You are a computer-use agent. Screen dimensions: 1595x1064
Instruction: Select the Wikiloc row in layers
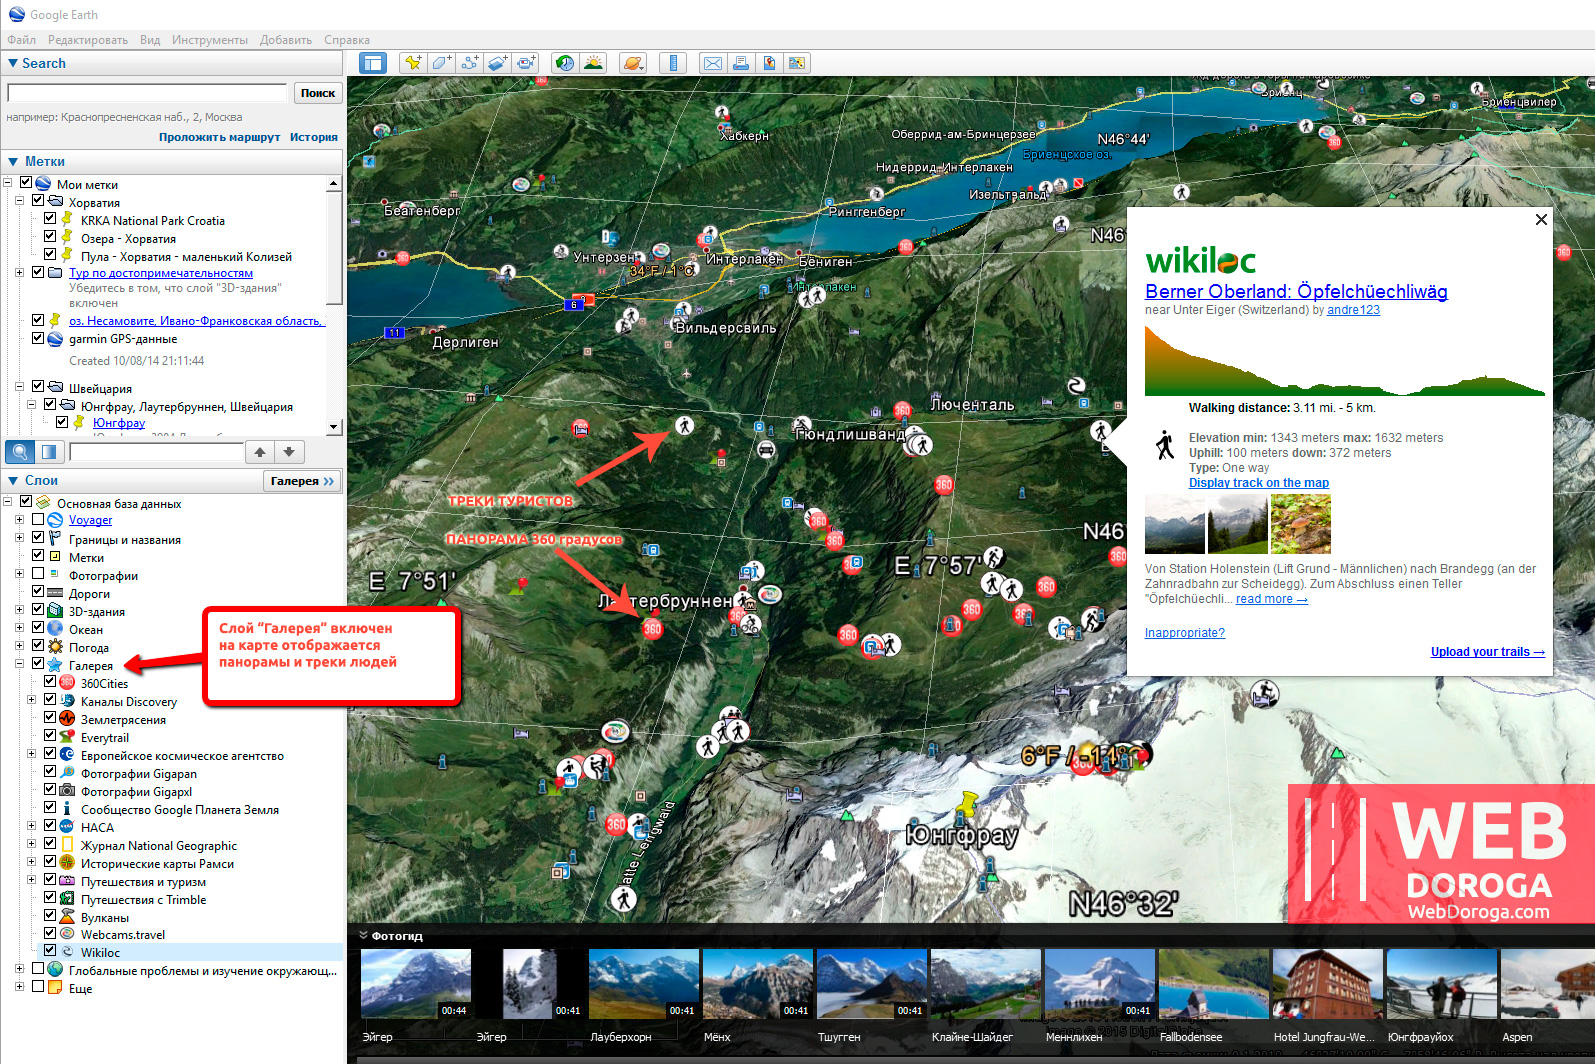[190, 952]
